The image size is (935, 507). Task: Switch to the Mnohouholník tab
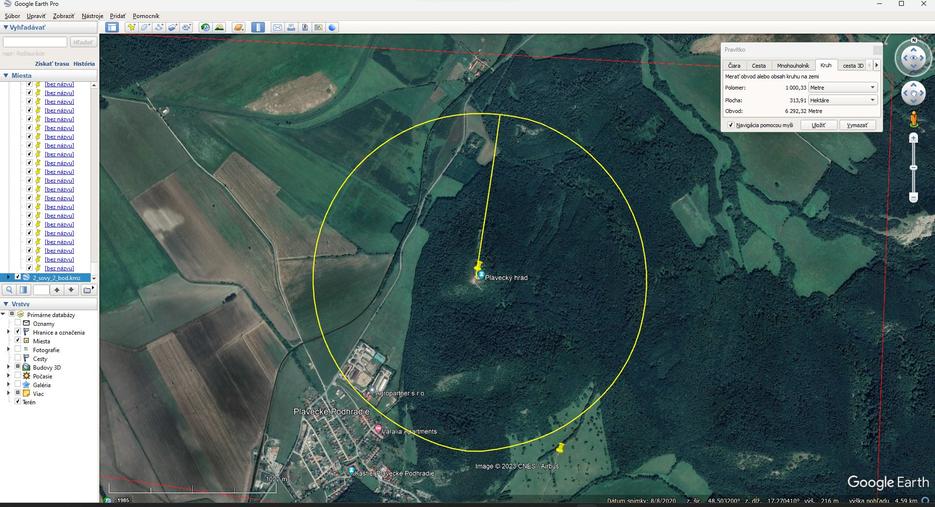[x=793, y=65]
